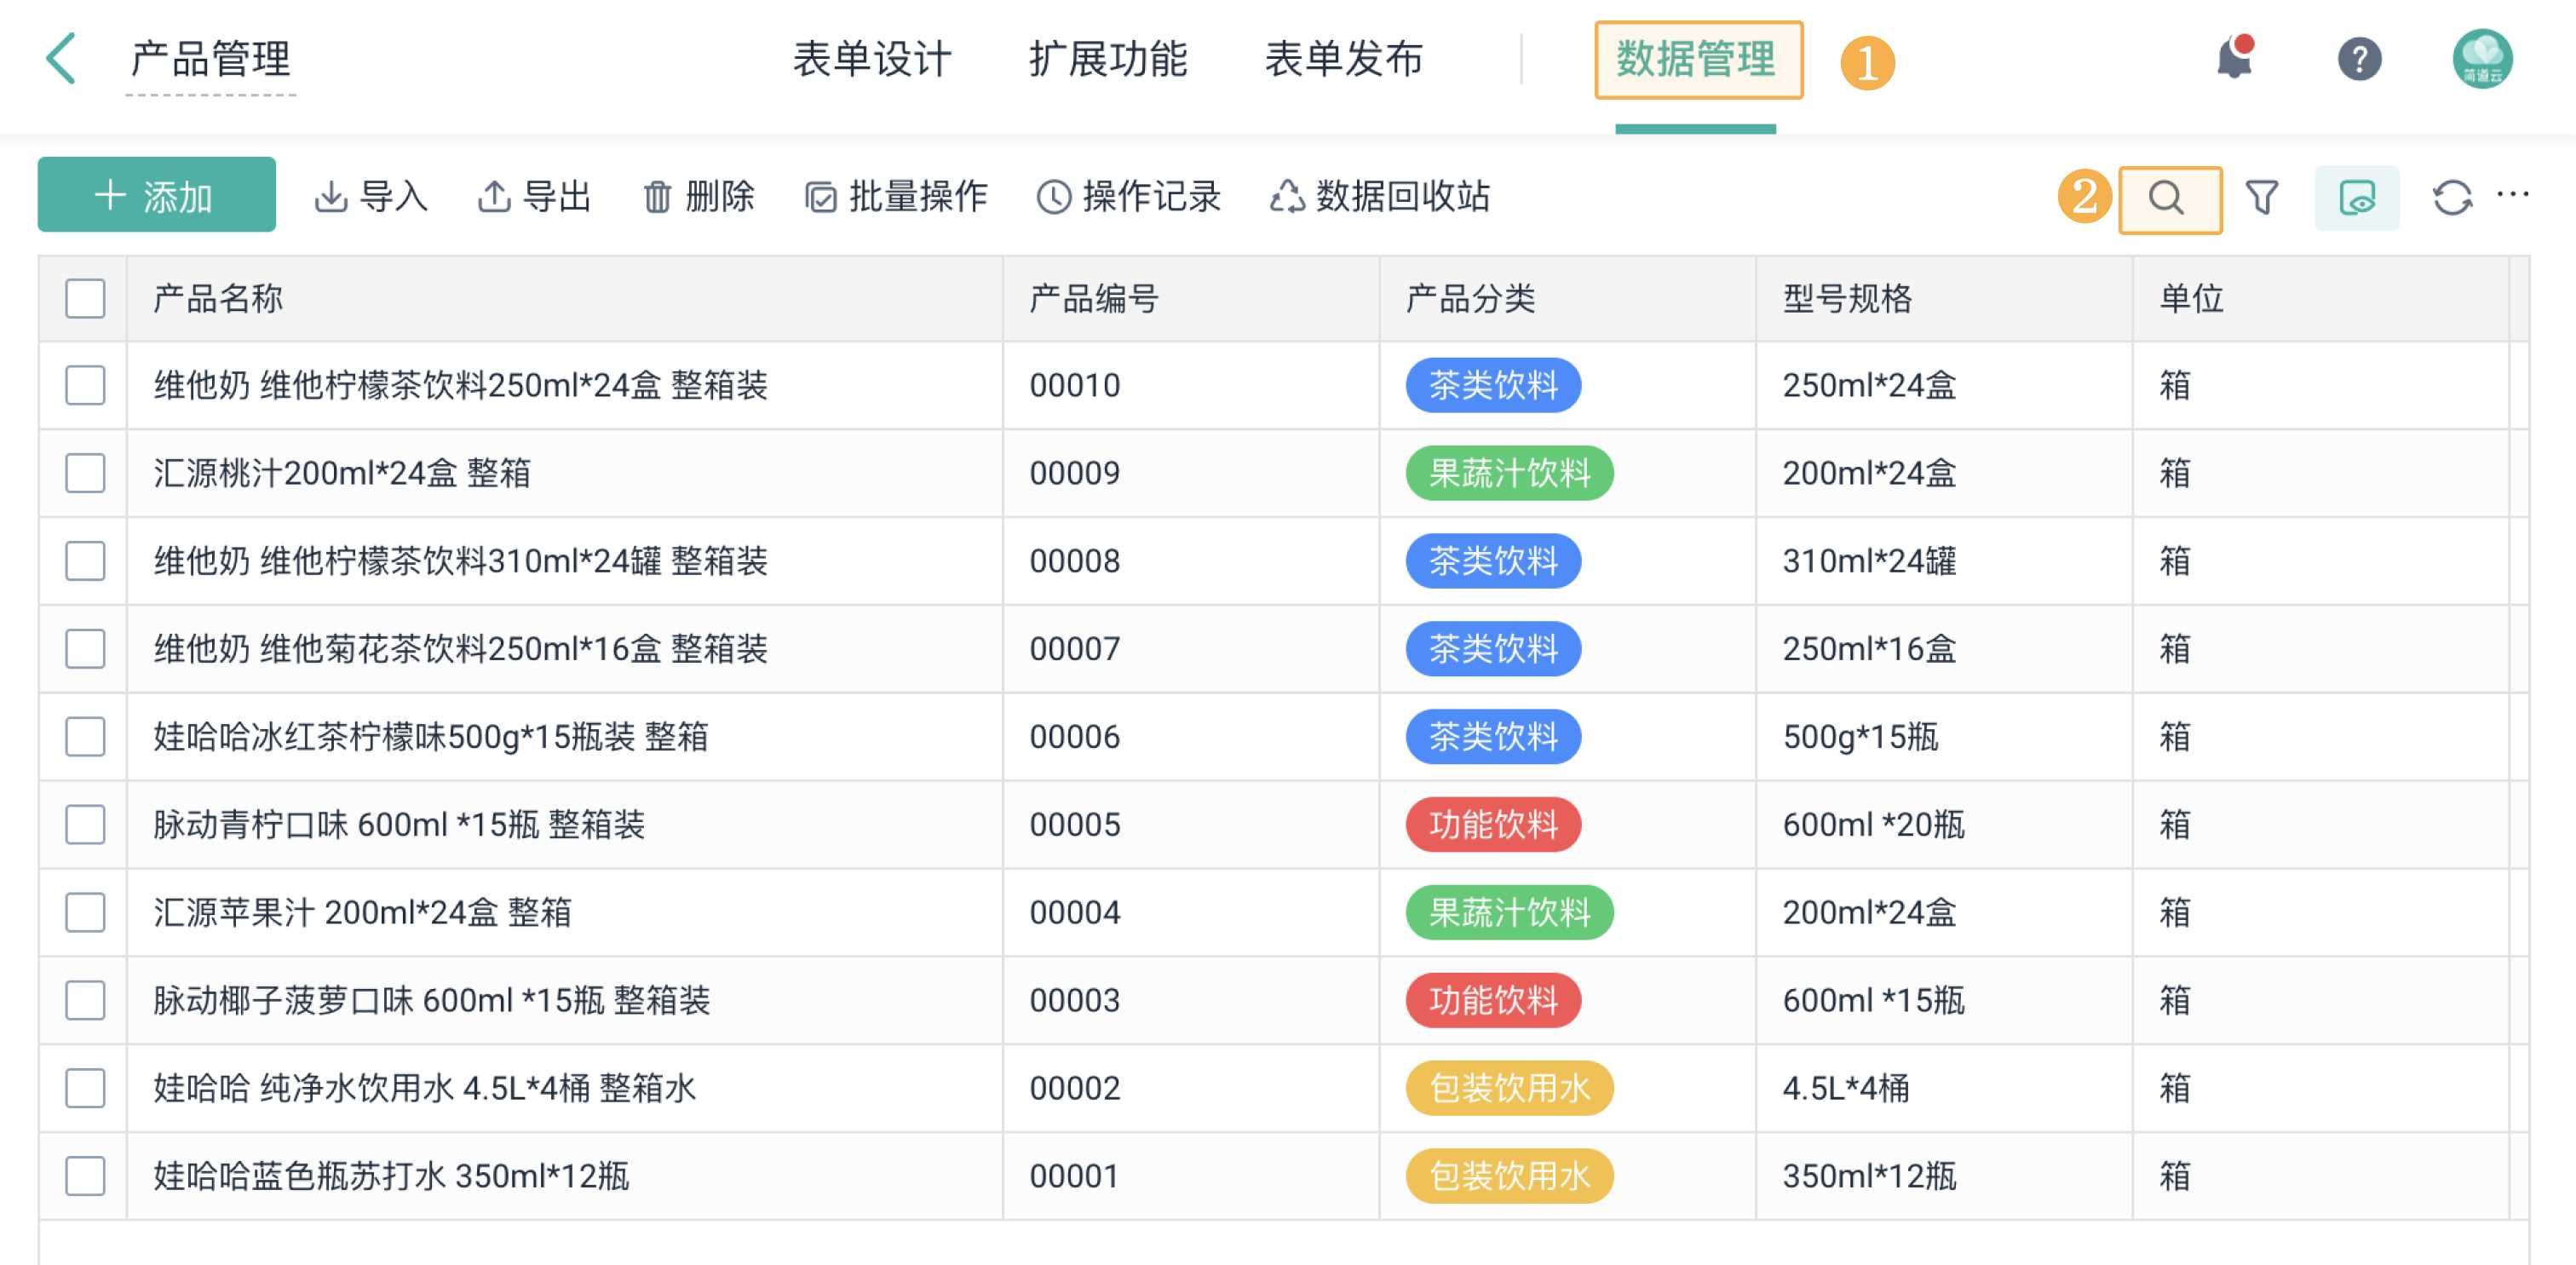The width and height of the screenshot is (2576, 1265).
Task: Click product code 00009
Action: [1075, 473]
